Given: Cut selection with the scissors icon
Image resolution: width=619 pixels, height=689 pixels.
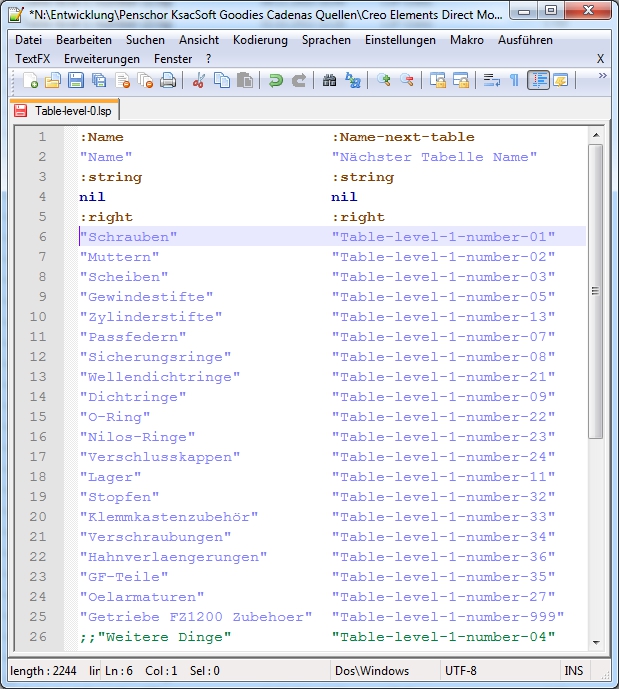Looking at the screenshot, I should (199, 81).
